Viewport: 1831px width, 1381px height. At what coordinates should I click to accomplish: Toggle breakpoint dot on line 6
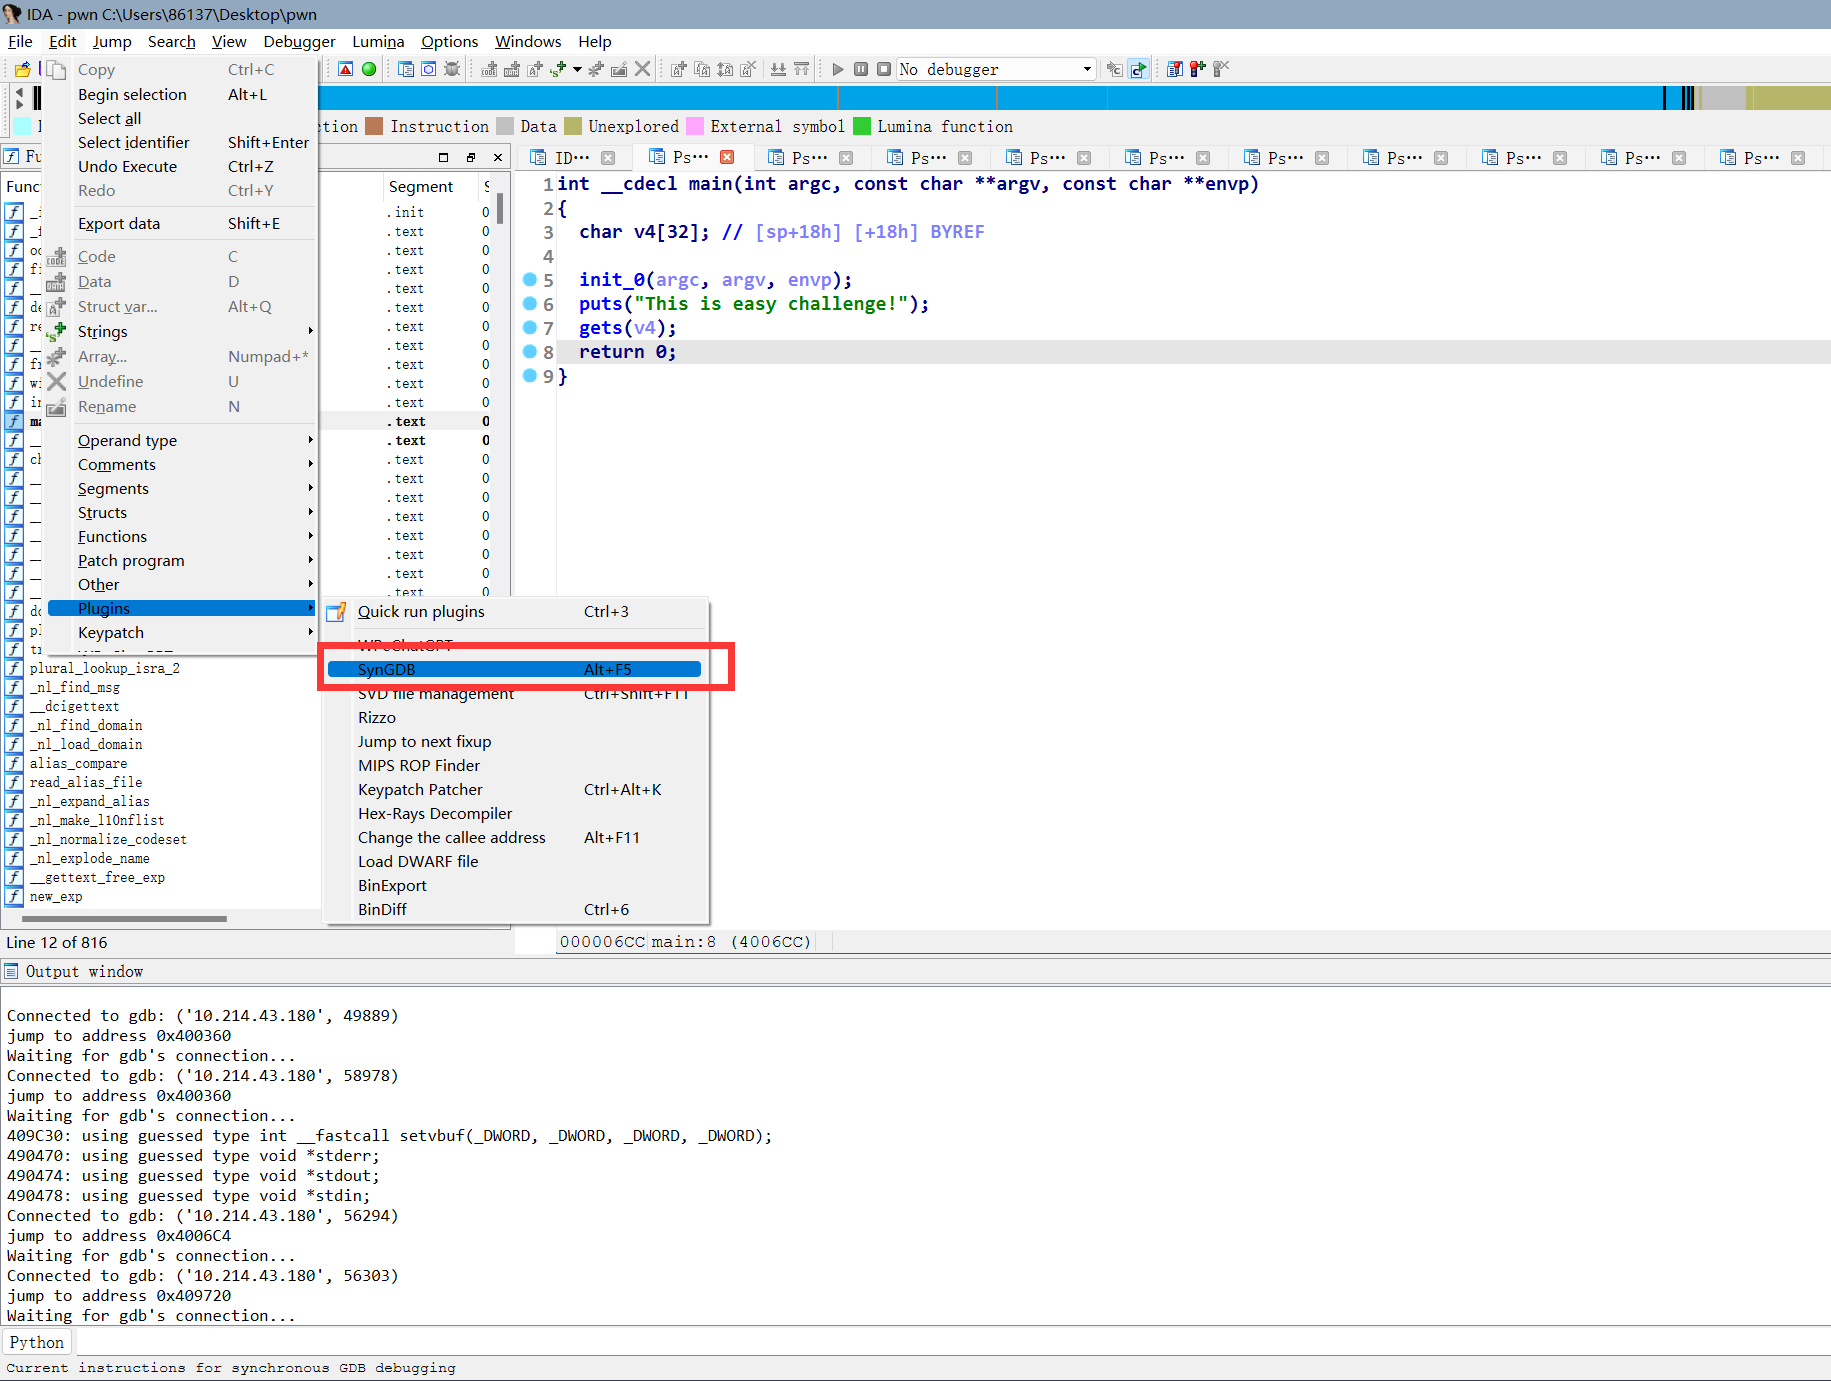[x=530, y=304]
